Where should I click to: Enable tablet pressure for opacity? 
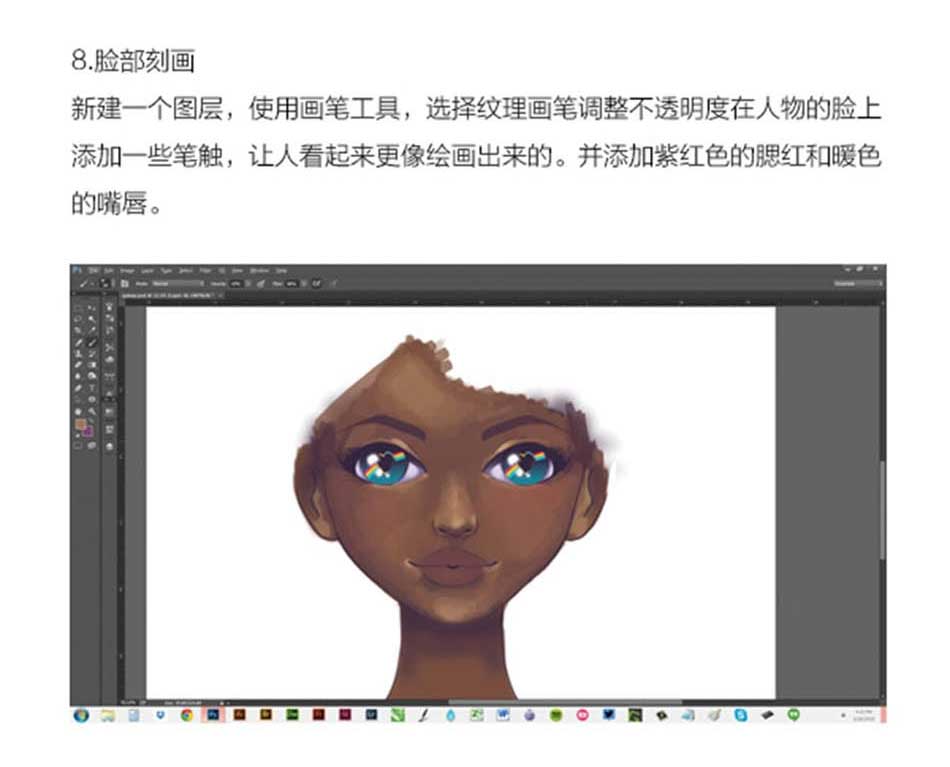(x=261, y=283)
